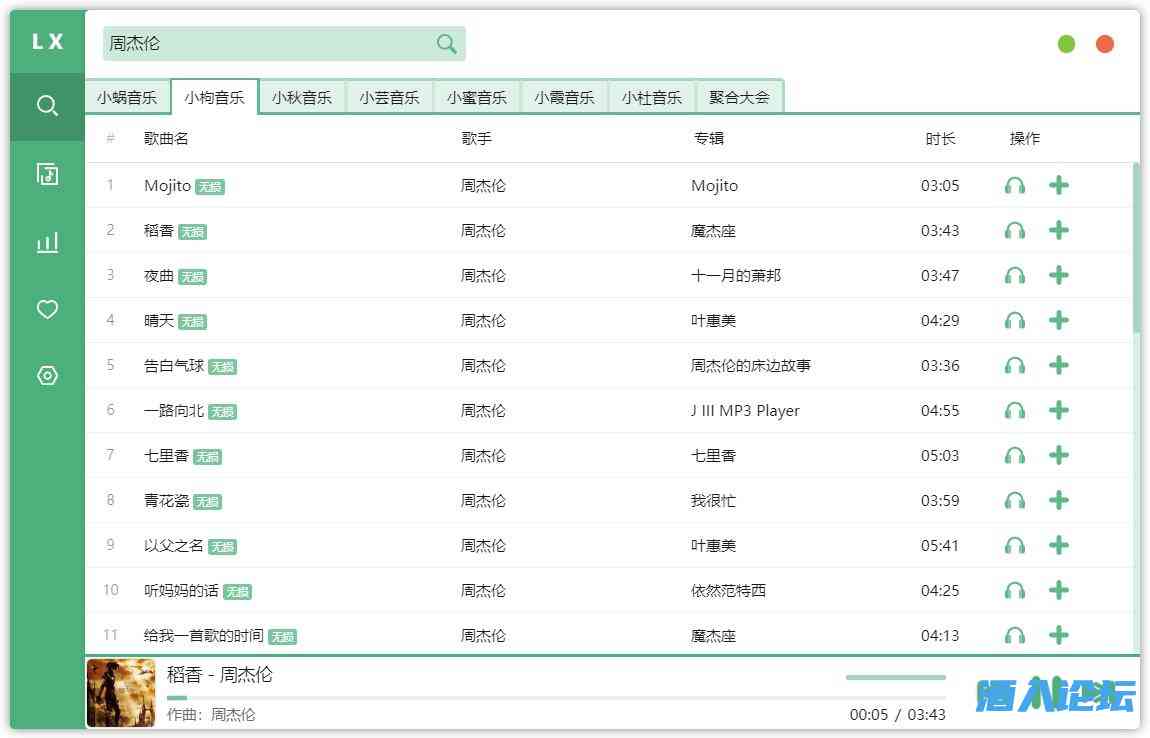This screenshot has height=738, width=1150.
Task: Add 稻香 to a list with plus icon
Action: click(x=1059, y=231)
